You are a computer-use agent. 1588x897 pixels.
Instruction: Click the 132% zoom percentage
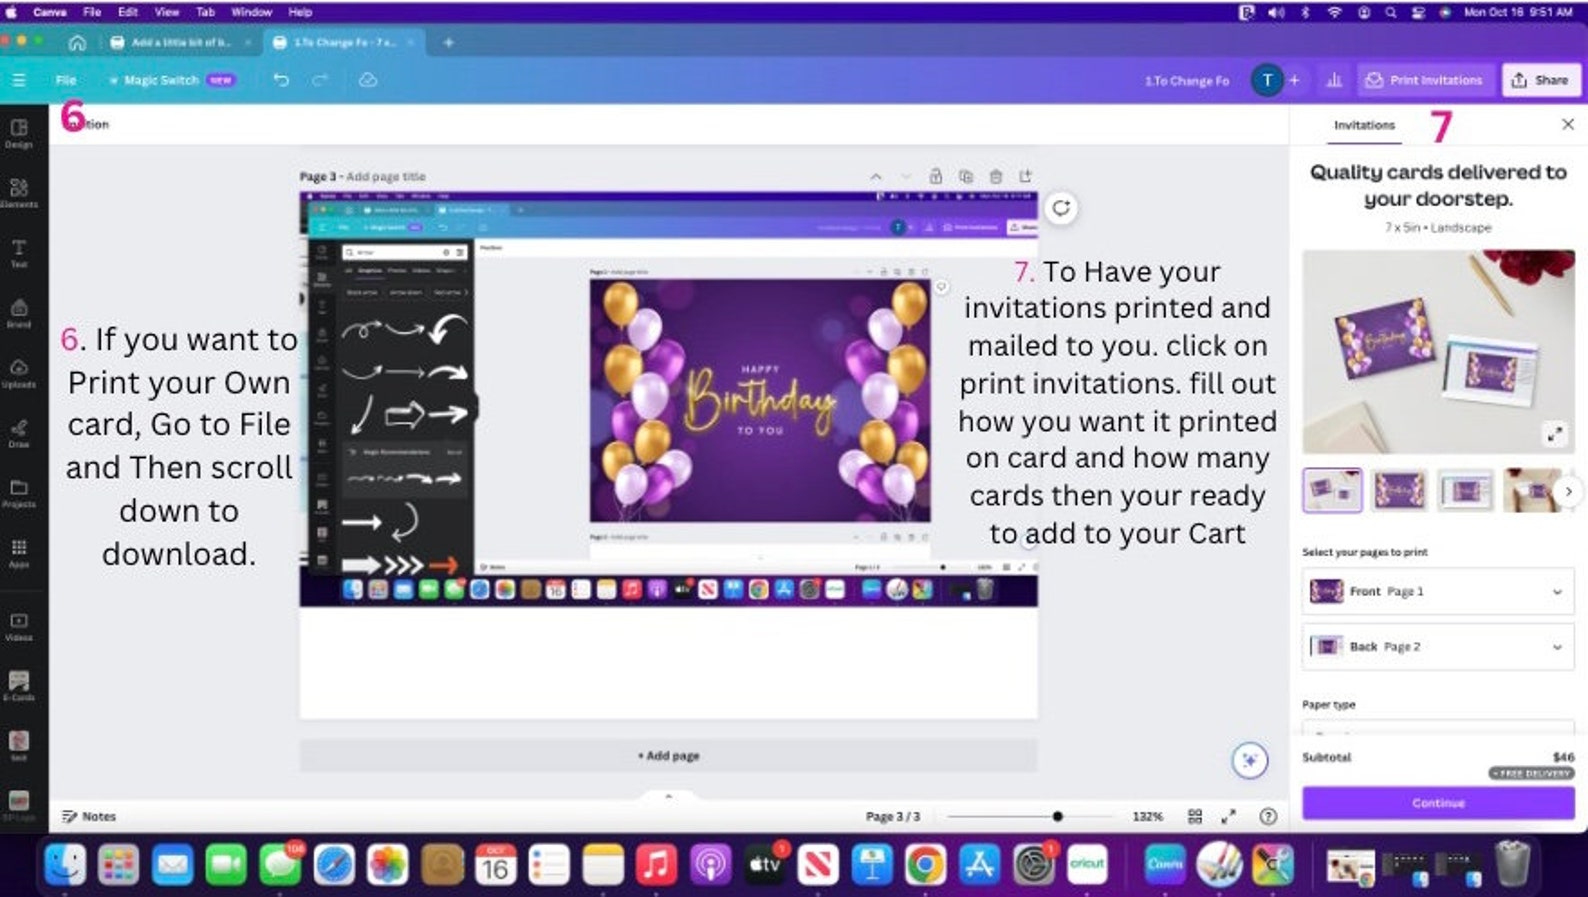(1147, 817)
